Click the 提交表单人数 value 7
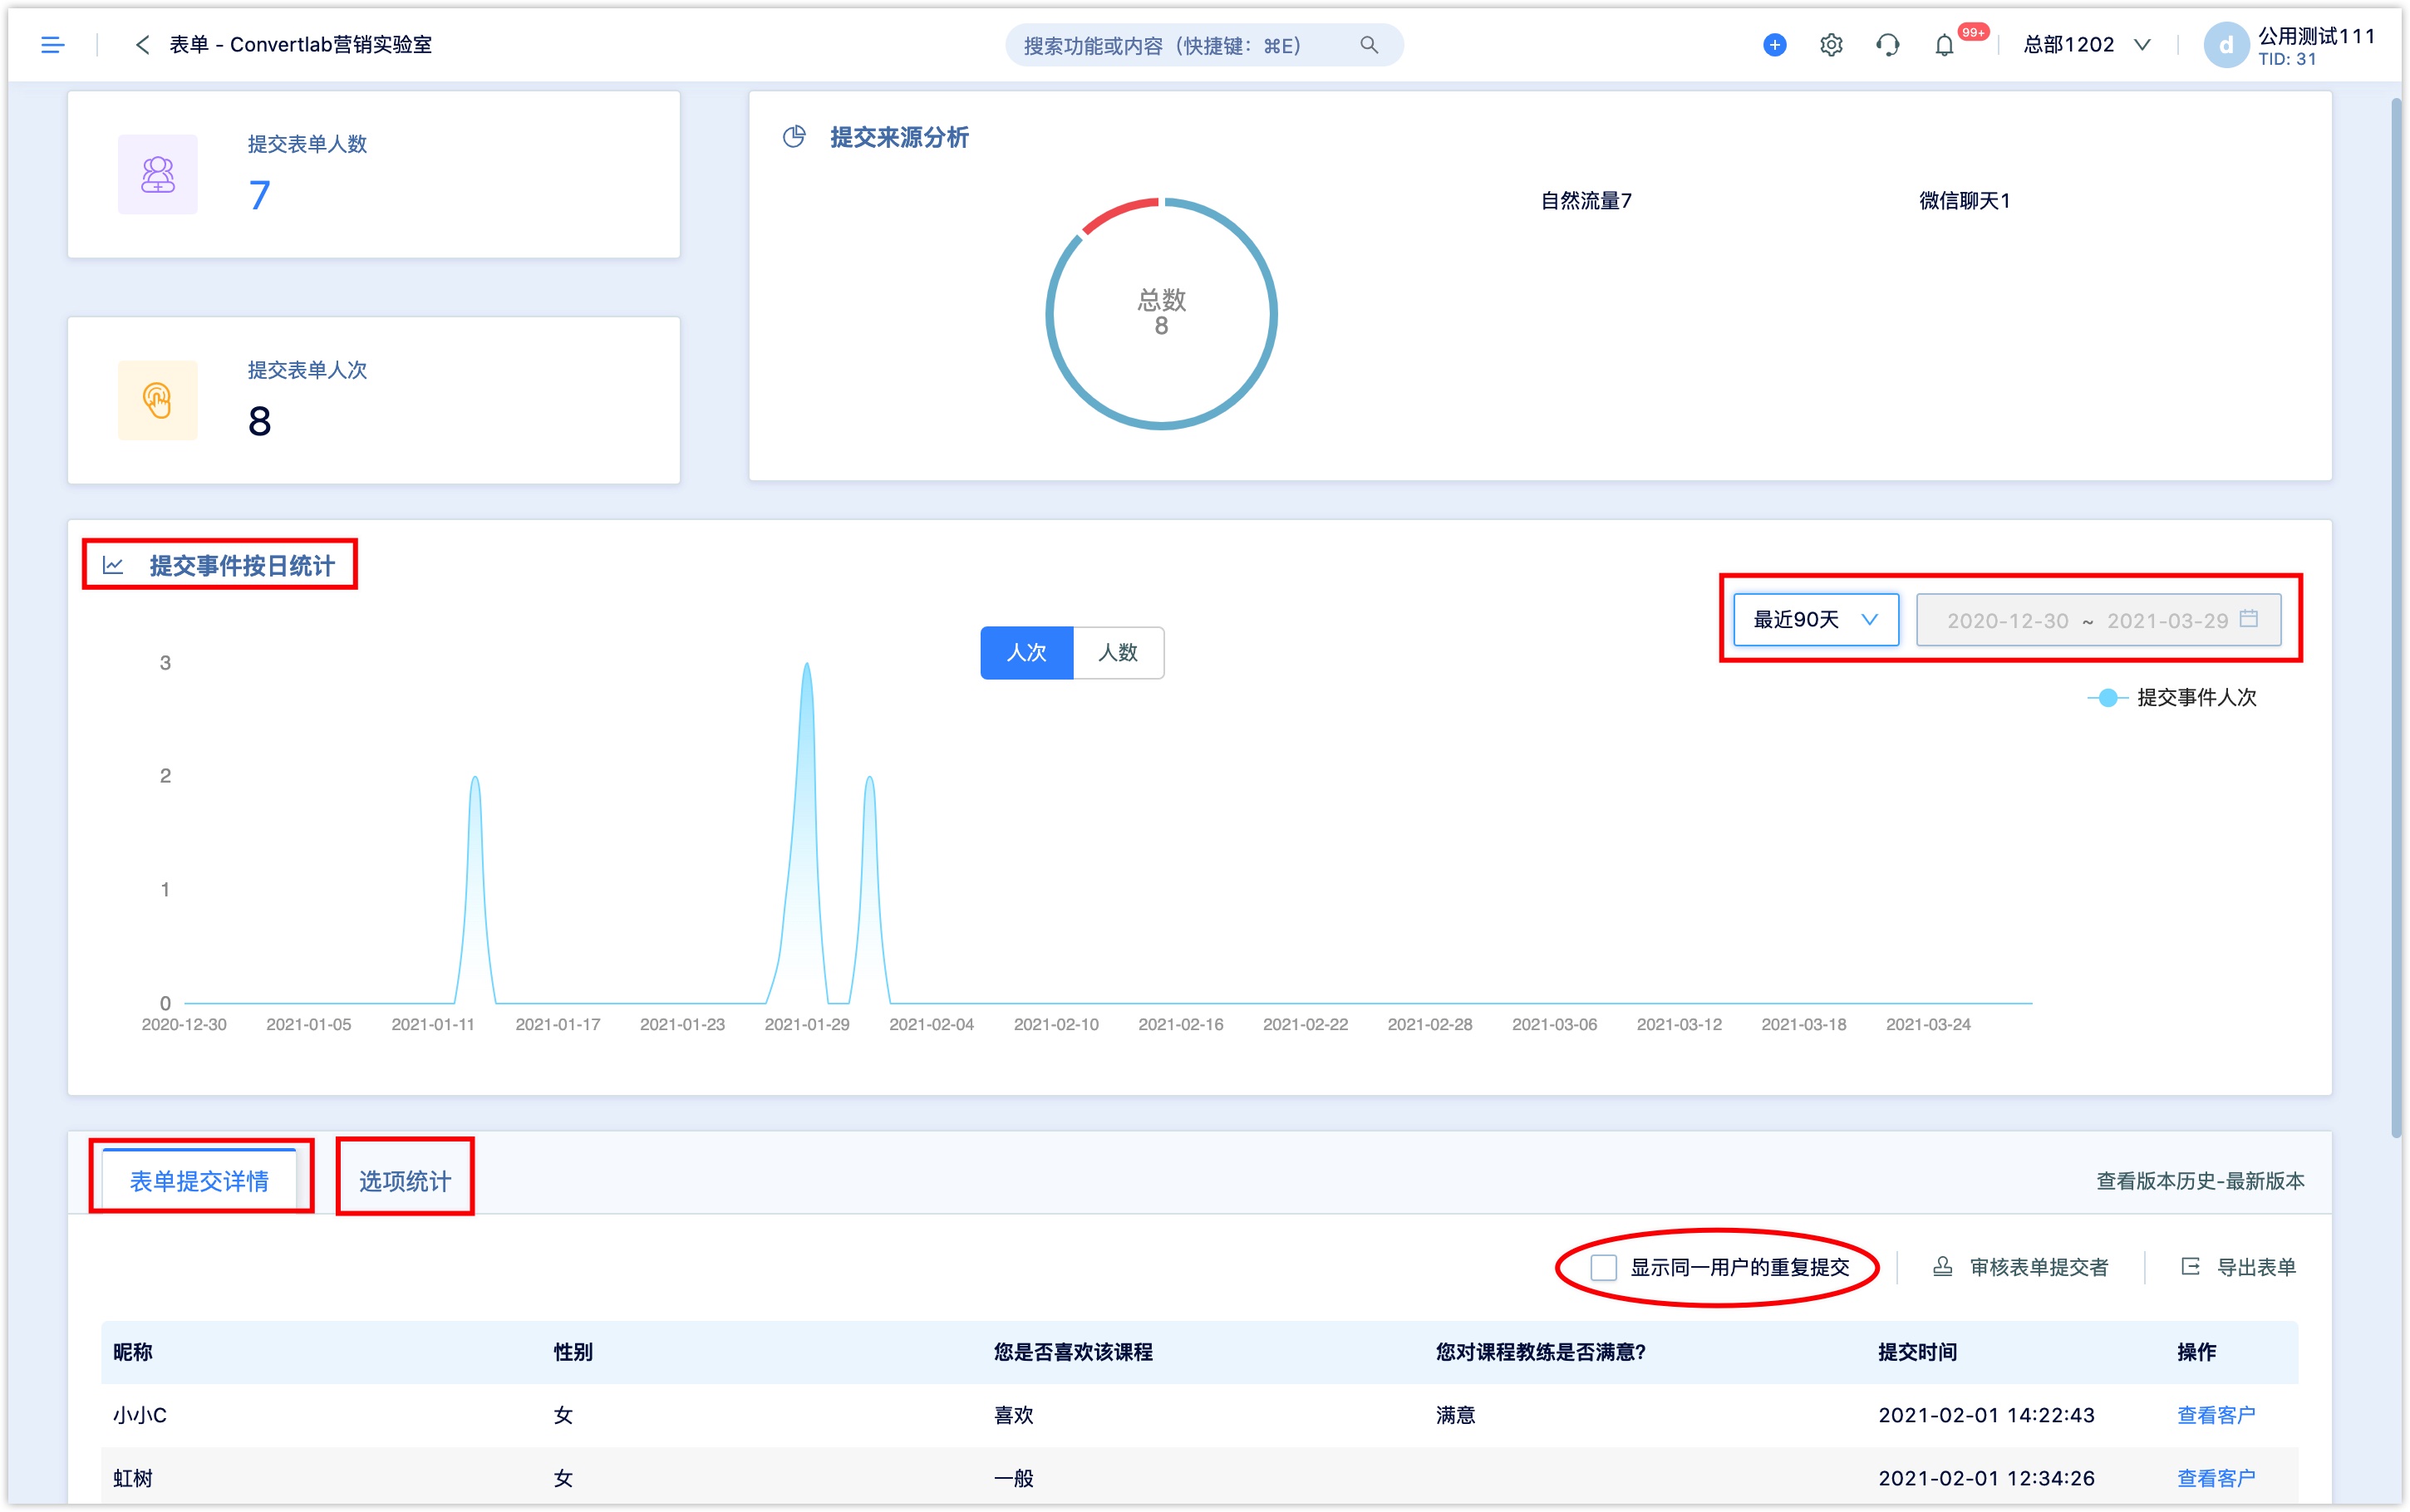This screenshot has height=1512, width=2410. pos(259,195)
